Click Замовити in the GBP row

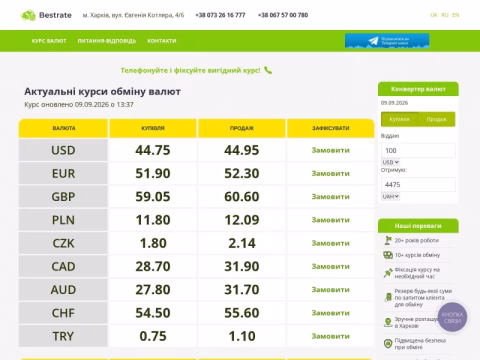(331, 197)
